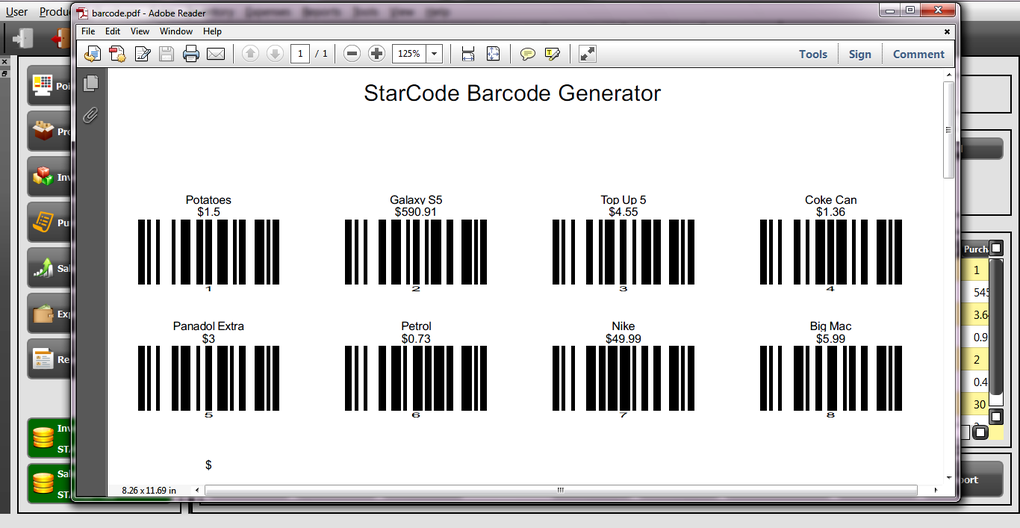Switch to read mode view
Image resolution: width=1020 pixels, height=528 pixels.
(587, 54)
